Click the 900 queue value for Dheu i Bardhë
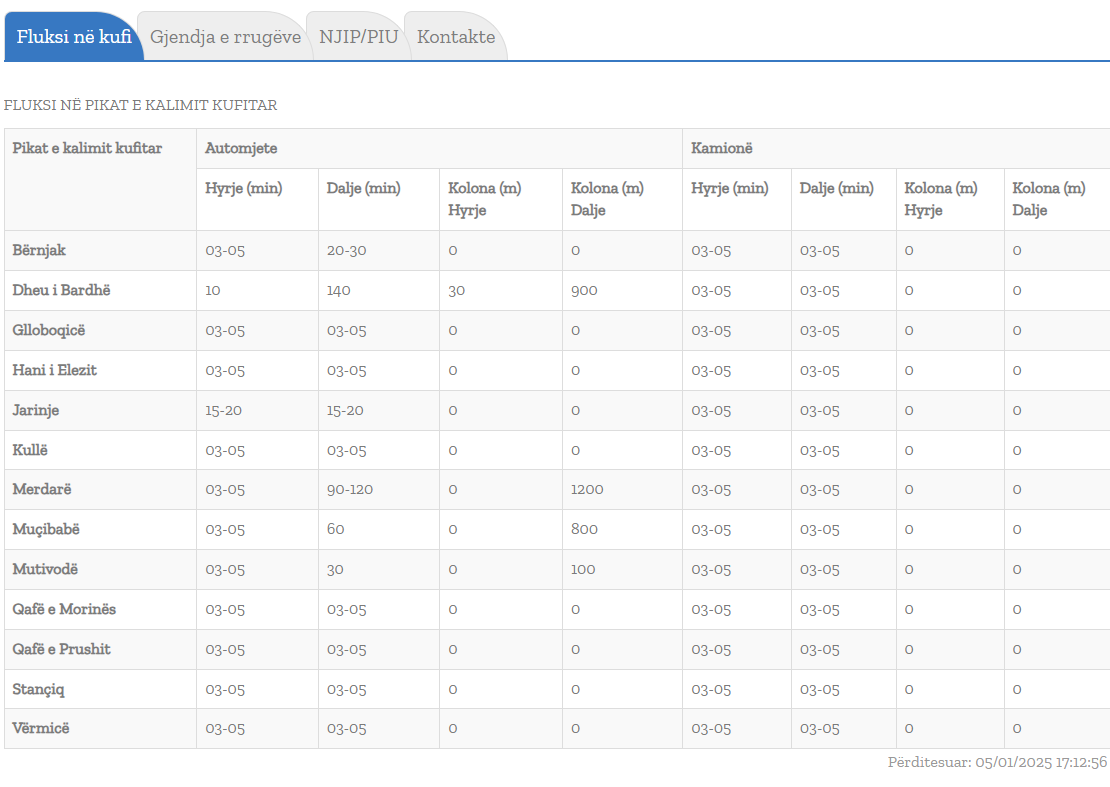This screenshot has width=1110, height=787. pos(584,291)
